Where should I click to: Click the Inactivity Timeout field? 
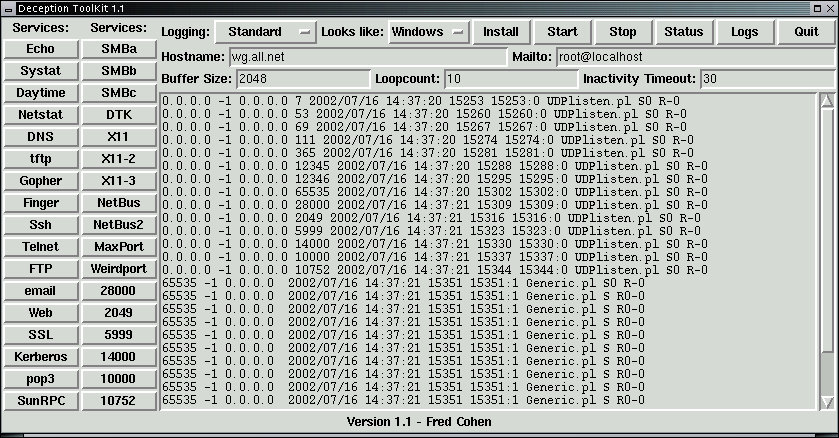click(764, 79)
